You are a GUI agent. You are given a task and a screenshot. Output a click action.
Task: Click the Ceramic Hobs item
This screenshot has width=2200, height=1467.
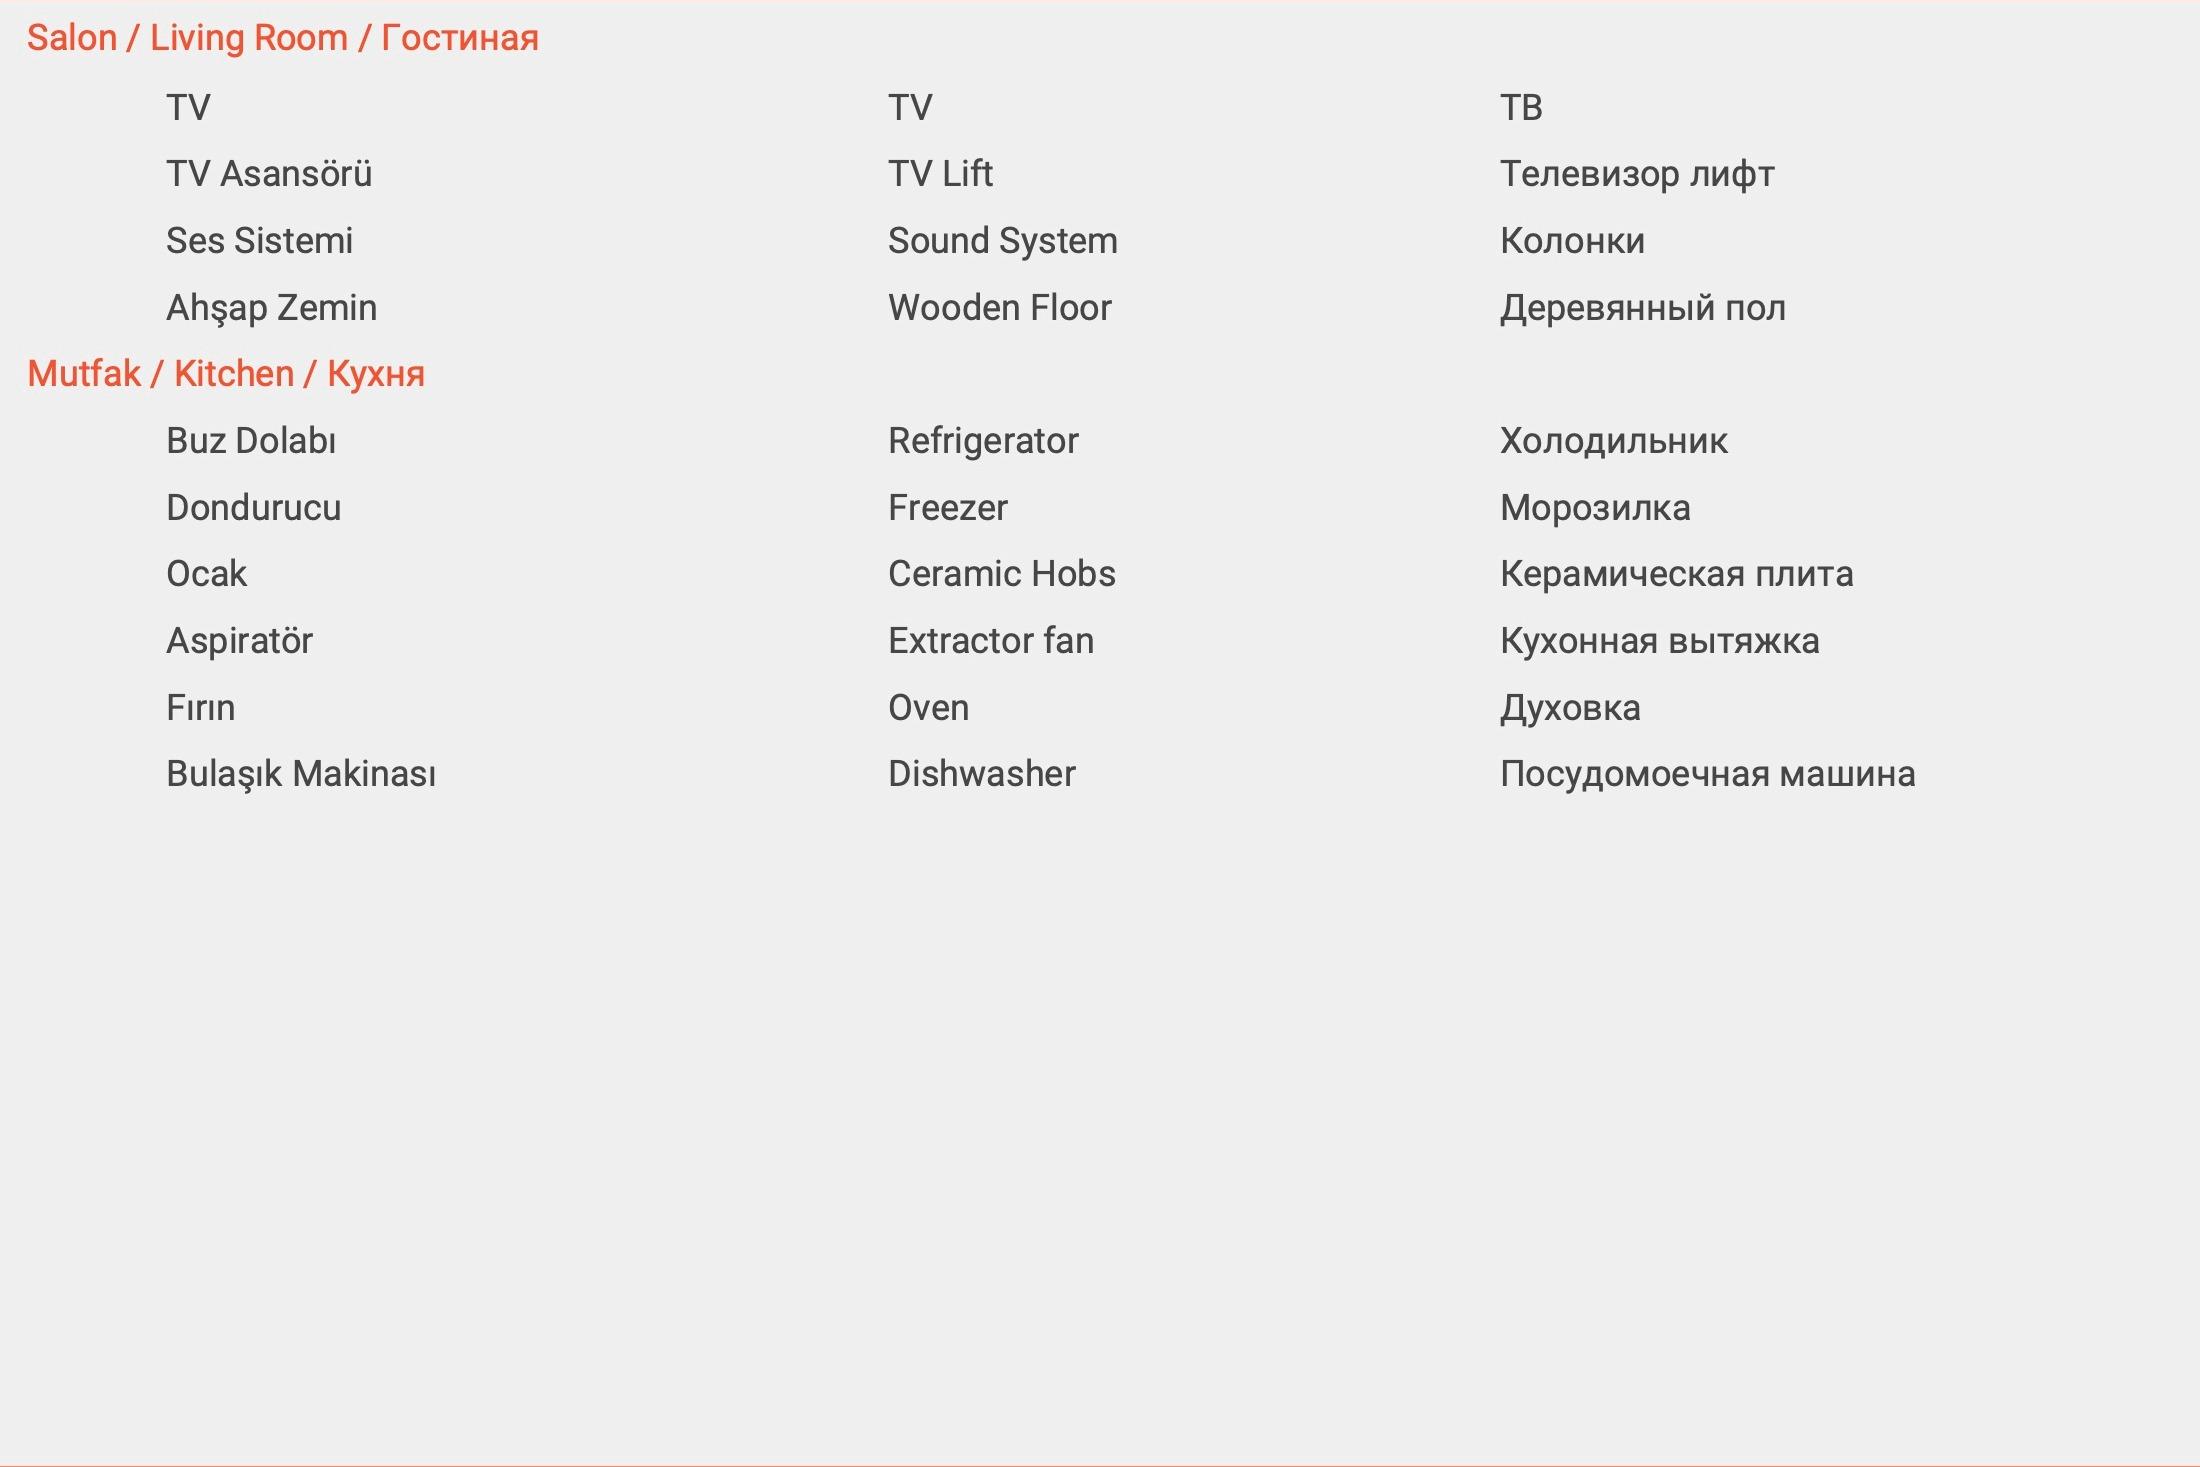pyautogui.click(x=1001, y=574)
